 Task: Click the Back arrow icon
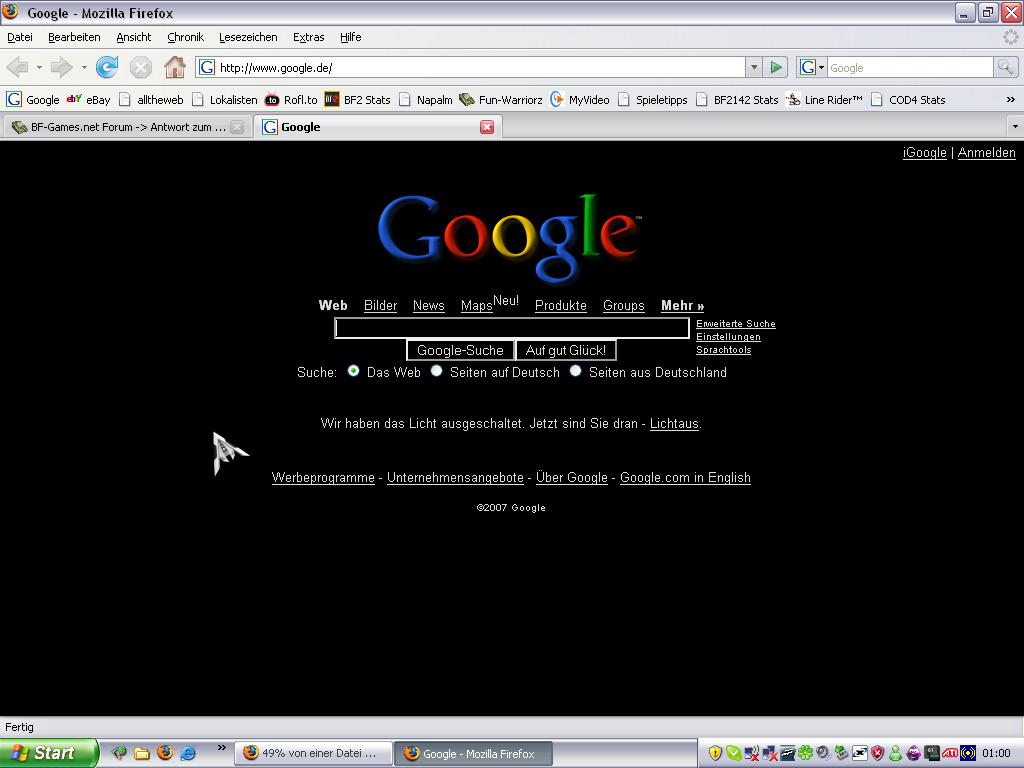tap(17, 67)
